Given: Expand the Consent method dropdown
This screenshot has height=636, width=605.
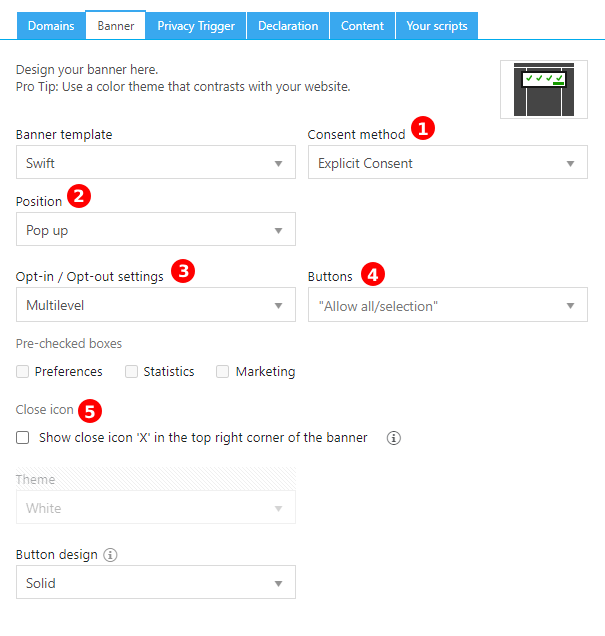Looking at the screenshot, I should click(x=447, y=163).
